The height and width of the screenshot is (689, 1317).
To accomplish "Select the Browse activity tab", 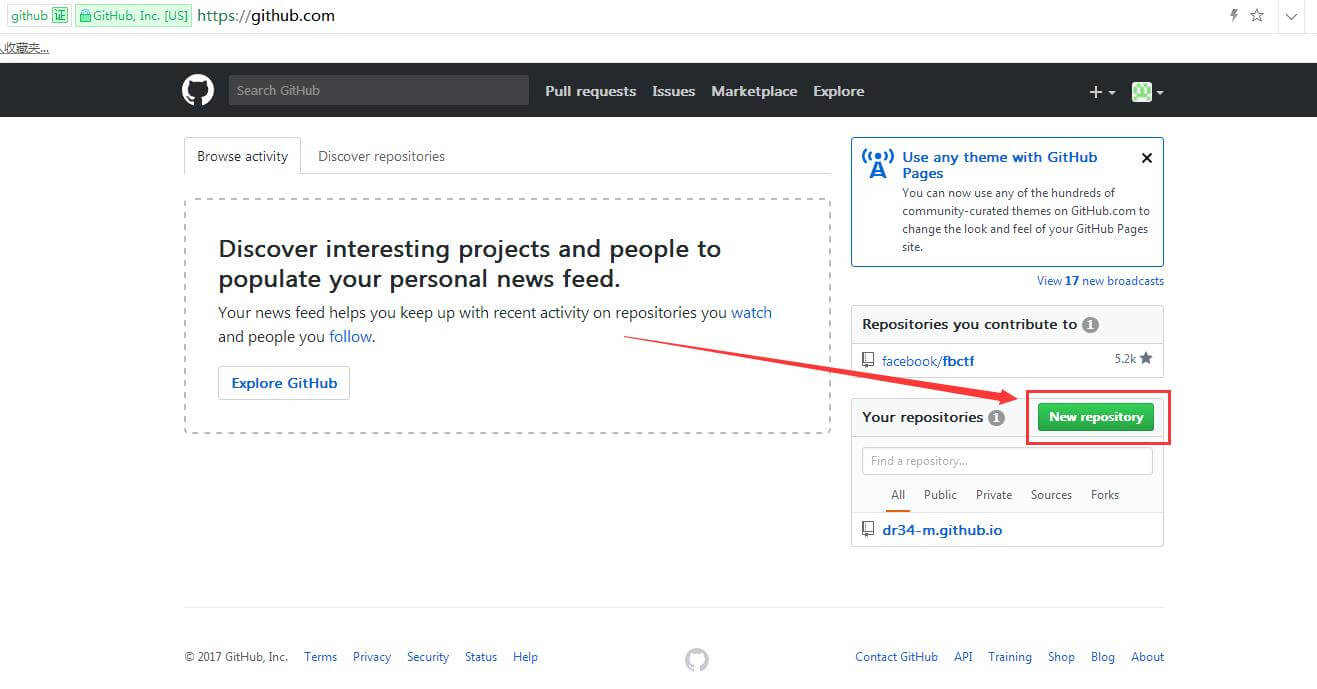I will (x=242, y=156).
